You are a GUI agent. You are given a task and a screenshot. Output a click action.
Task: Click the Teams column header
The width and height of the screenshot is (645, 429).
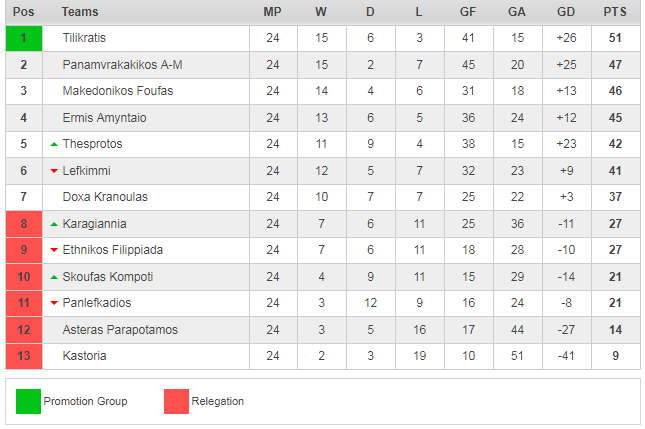coord(80,12)
